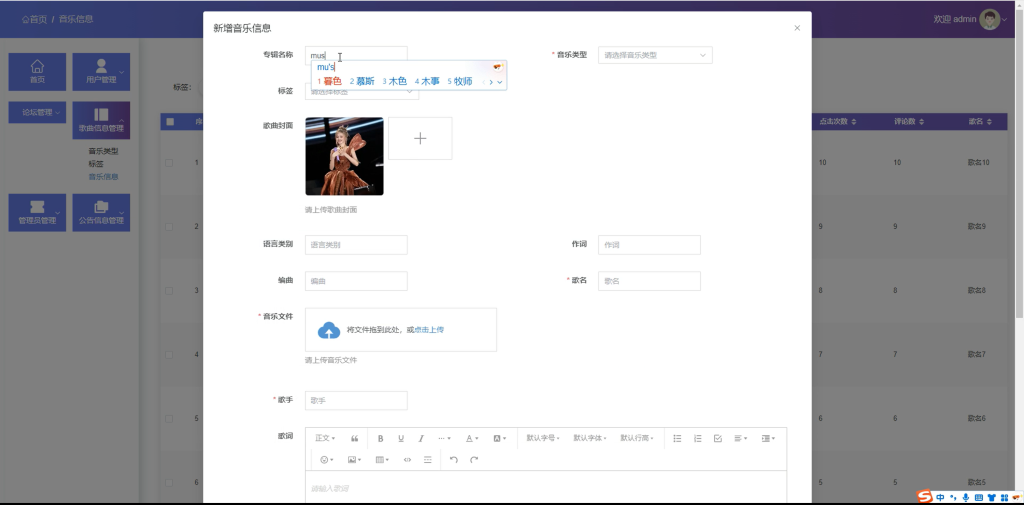Open the emoji picker dropdown

[327, 460]
